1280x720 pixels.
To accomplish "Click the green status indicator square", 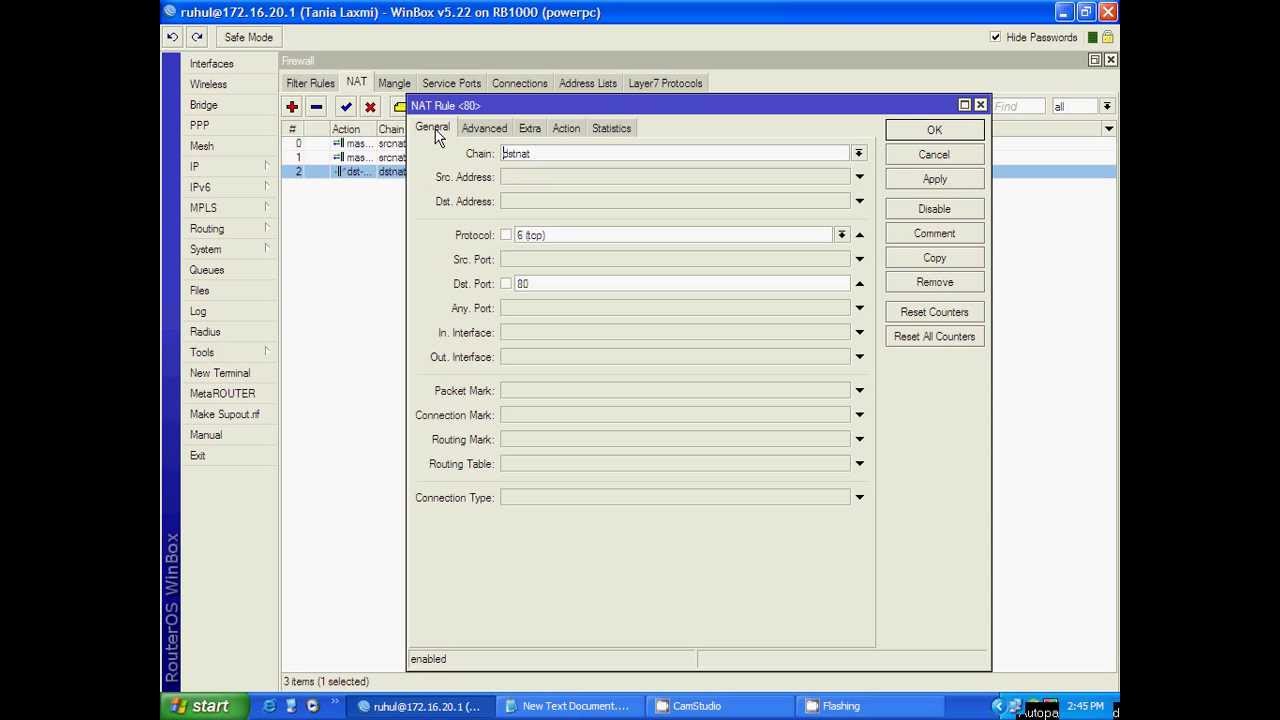I will (1093, 37).
